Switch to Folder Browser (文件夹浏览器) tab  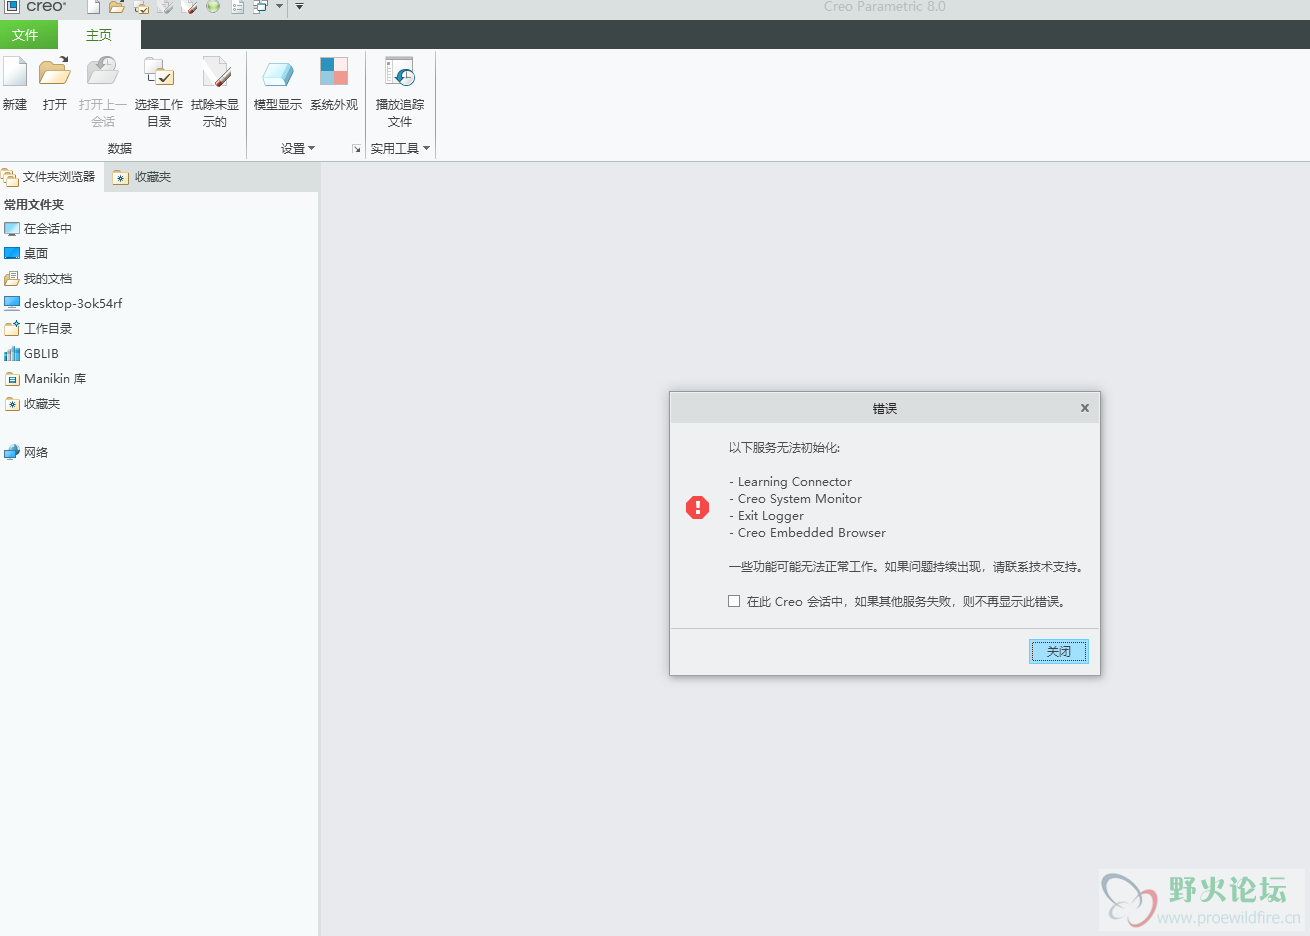(50, 177)
